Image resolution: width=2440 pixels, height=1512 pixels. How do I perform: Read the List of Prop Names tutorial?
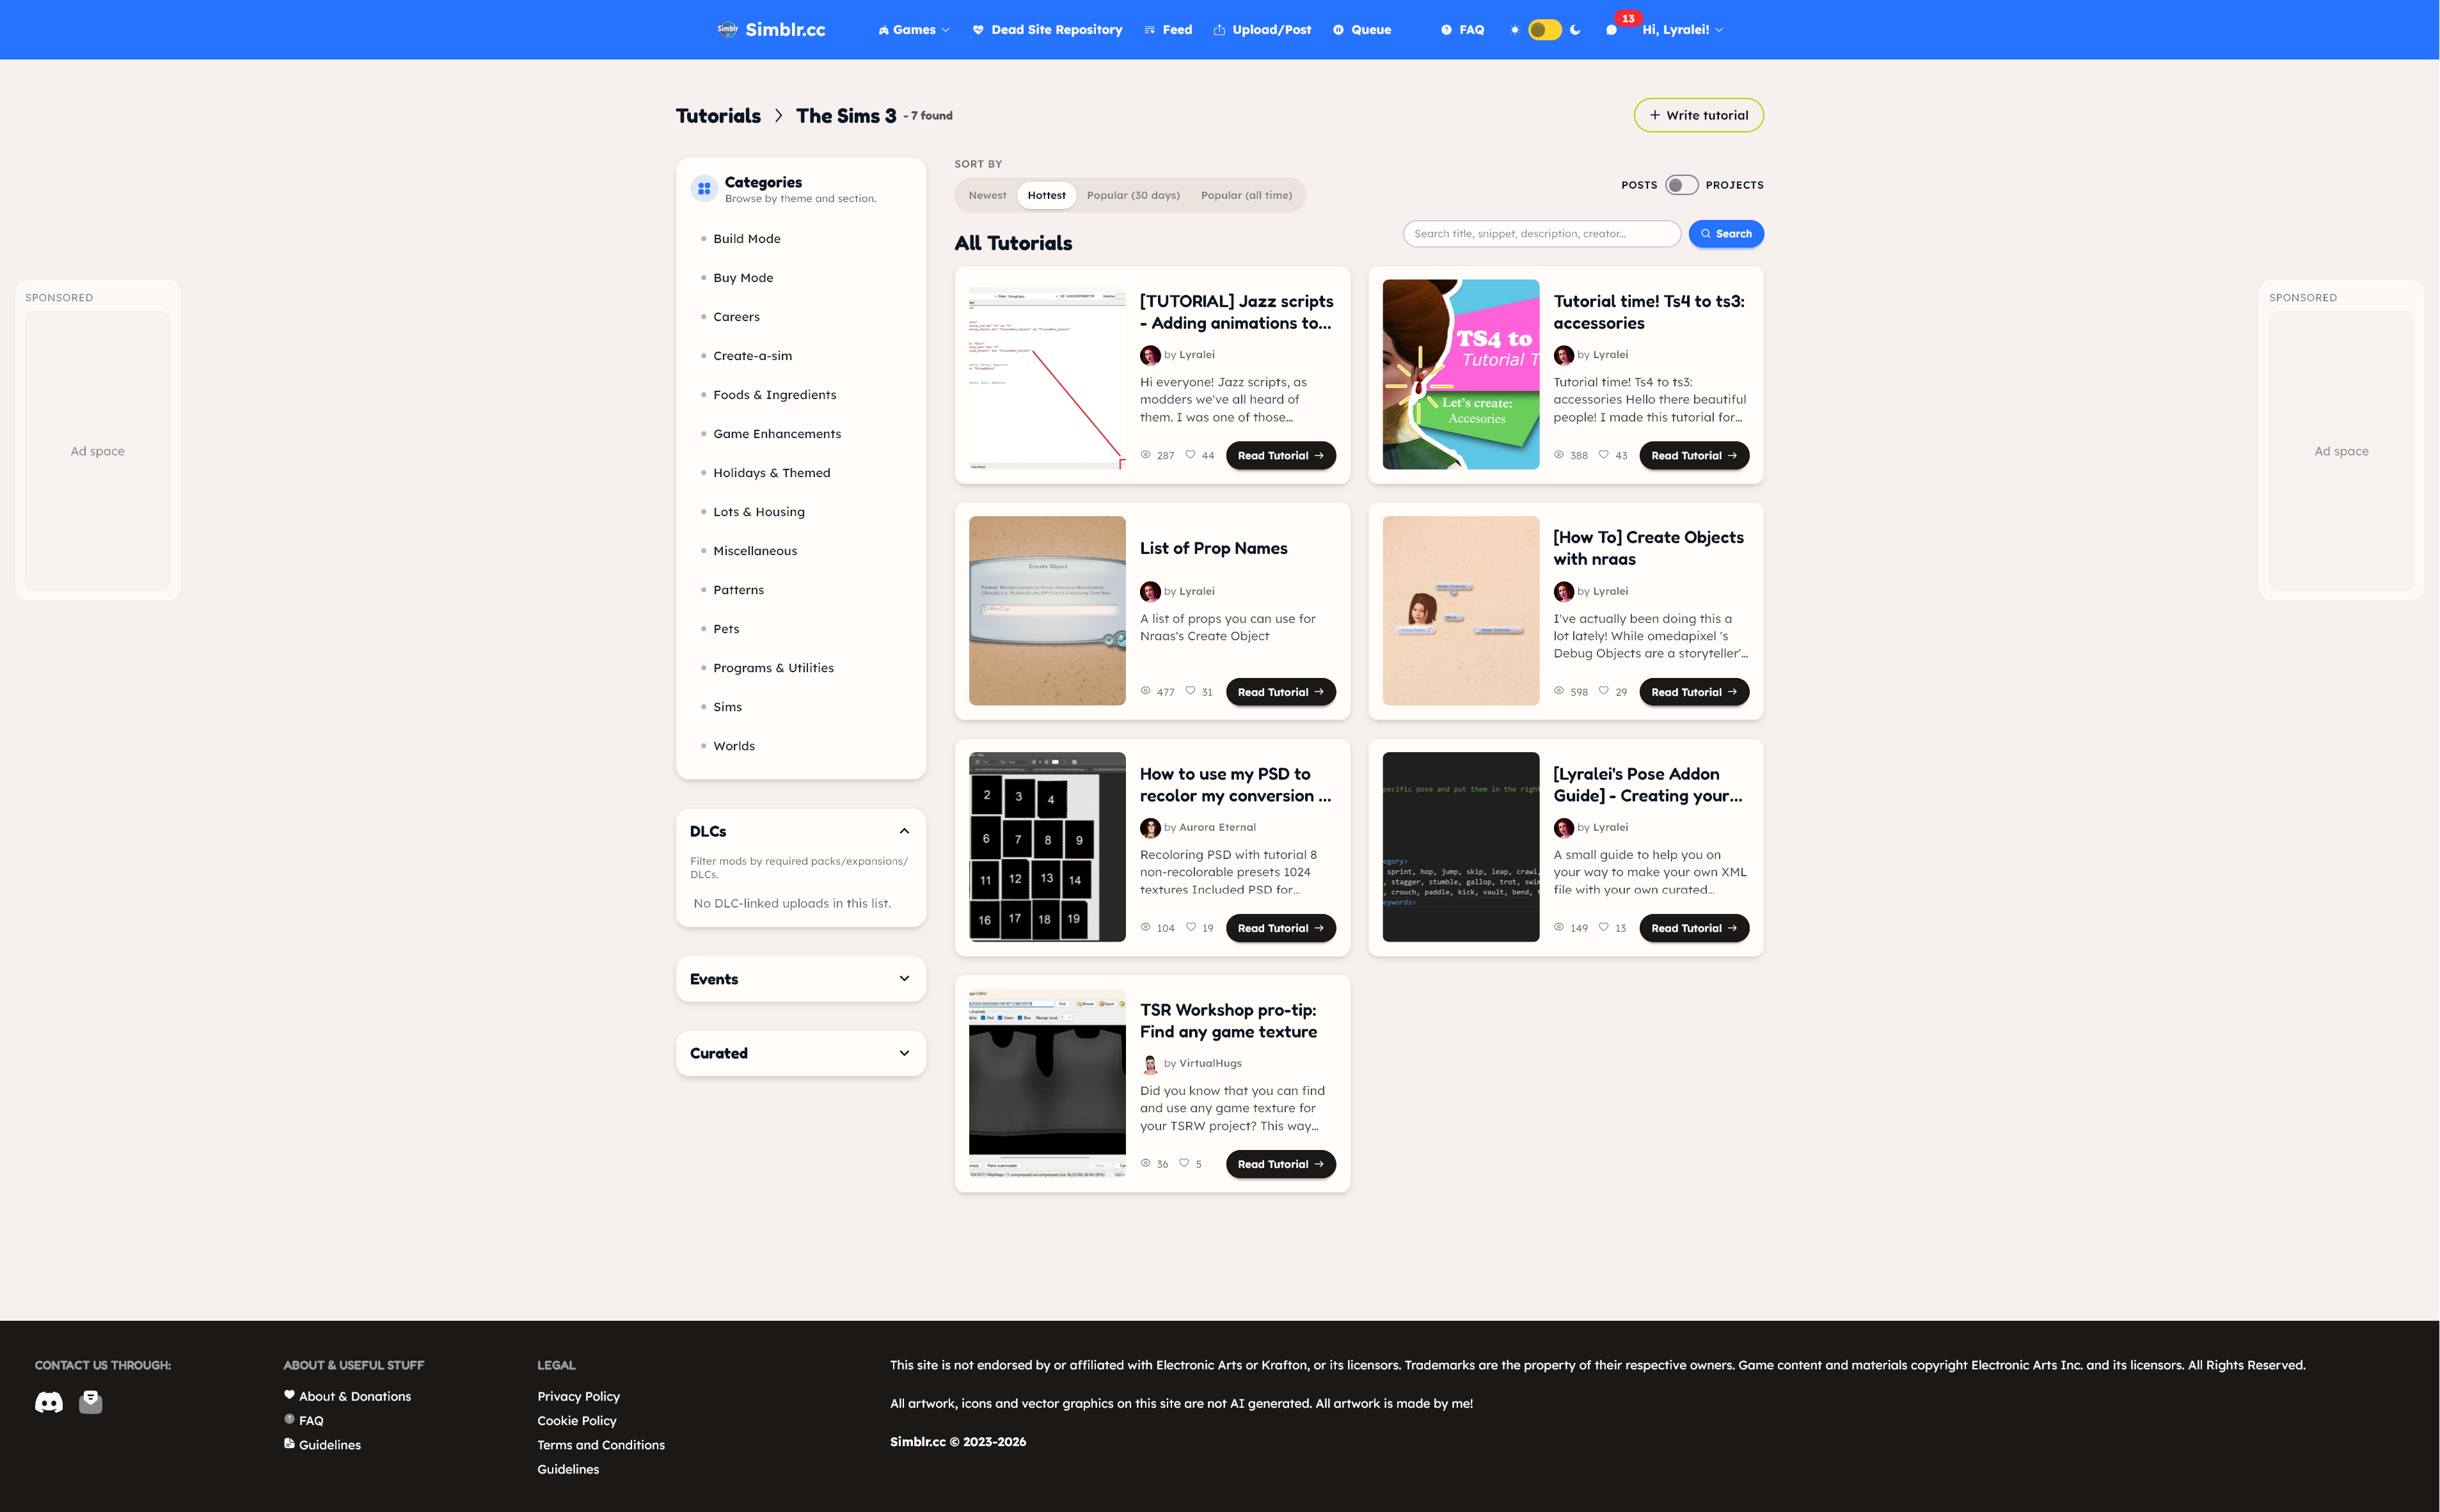point(1280,692)
